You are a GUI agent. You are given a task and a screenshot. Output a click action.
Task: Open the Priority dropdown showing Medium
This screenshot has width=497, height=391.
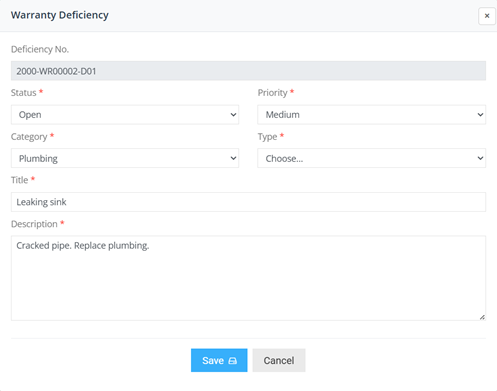pos(371,115)
